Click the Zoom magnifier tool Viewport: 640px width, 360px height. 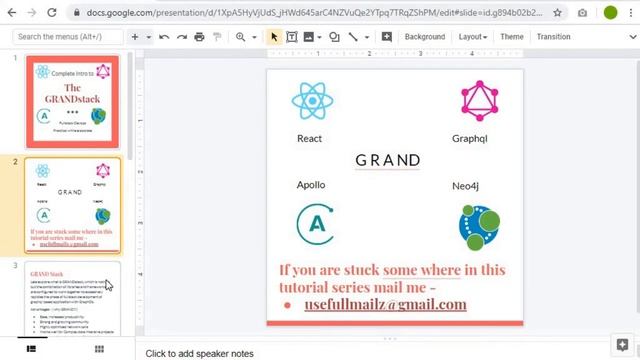tap(240, 37)
